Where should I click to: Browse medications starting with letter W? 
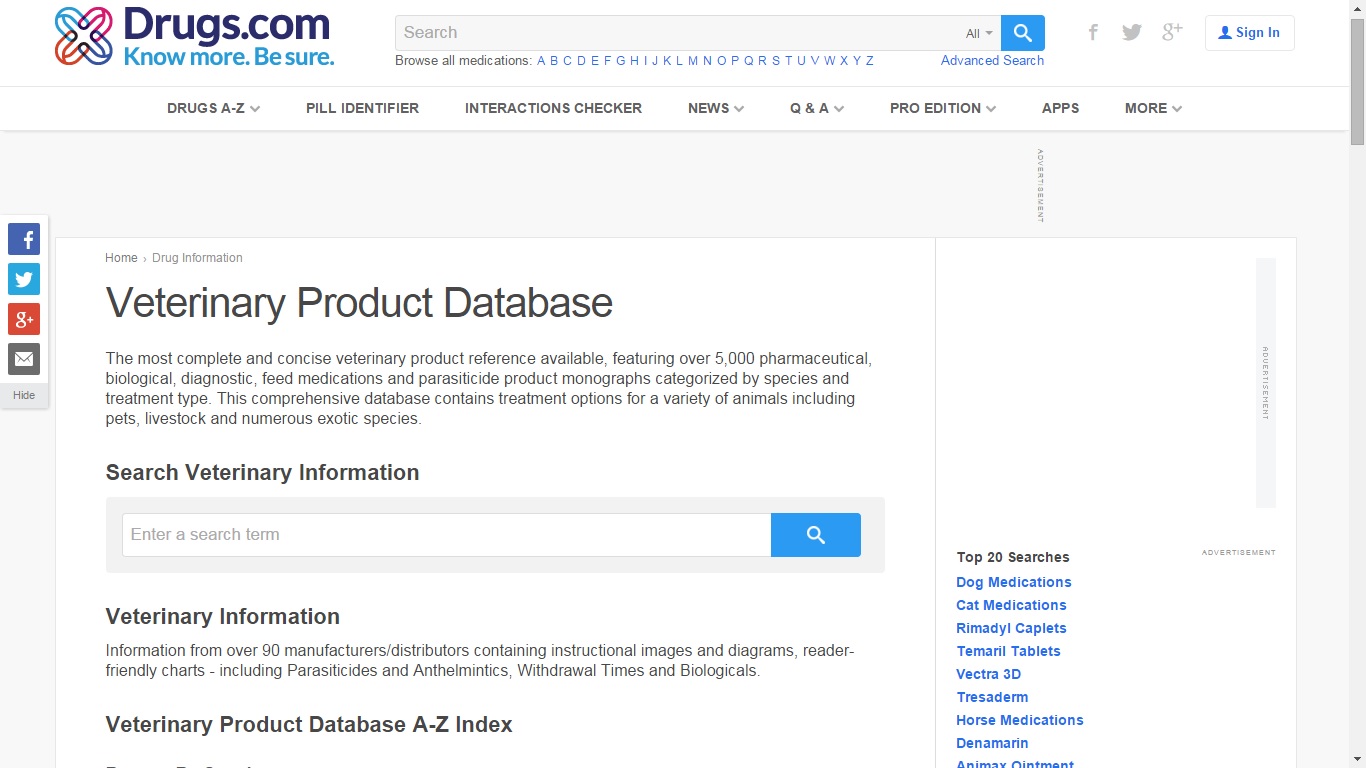click(x=830, y=61)
